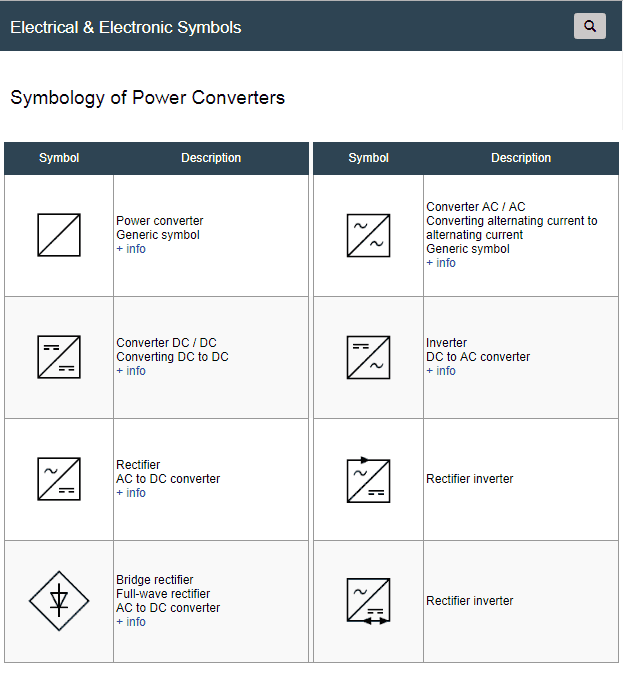Click the left table Description column header
The width and height of the screenshot is (623, 674).
coord(211,158)
